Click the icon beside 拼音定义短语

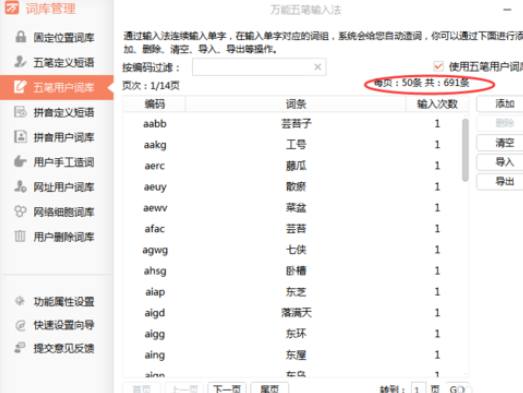pyautogui.click(x=20, y=112)
